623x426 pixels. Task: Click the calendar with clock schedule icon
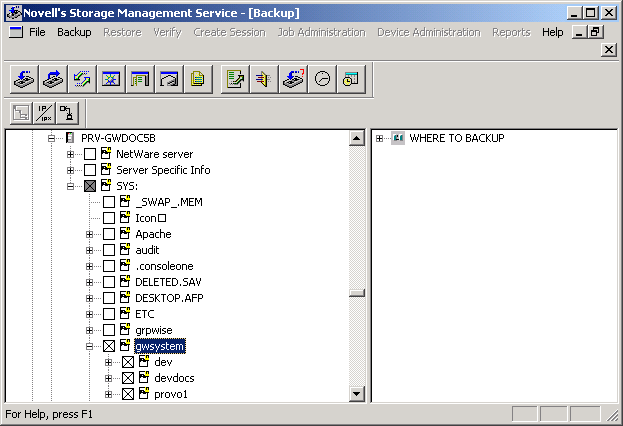coord(351,79)
